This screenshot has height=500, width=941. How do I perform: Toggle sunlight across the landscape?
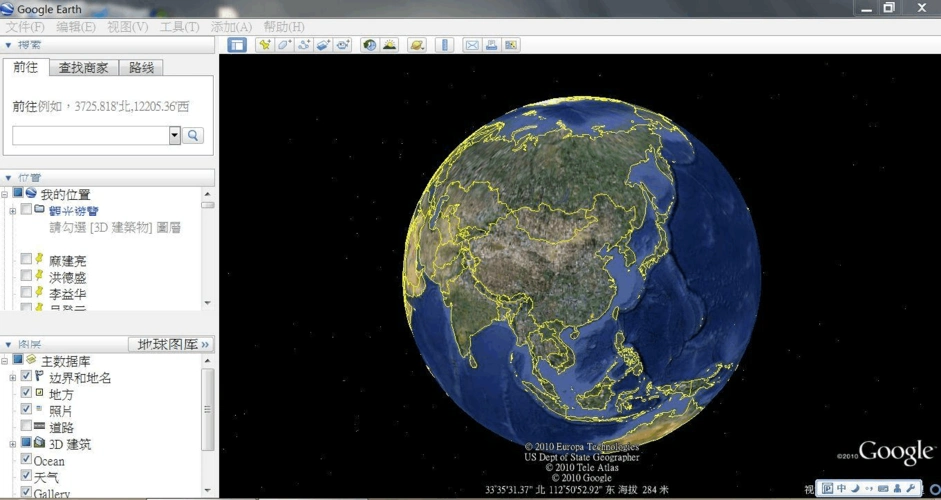coord(389,44)
